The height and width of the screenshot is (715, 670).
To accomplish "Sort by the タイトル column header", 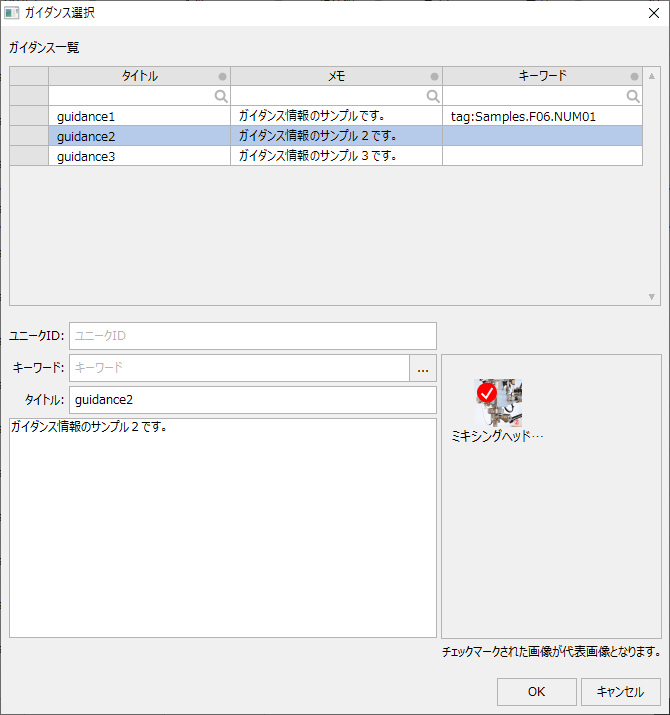I will point(140,76).
